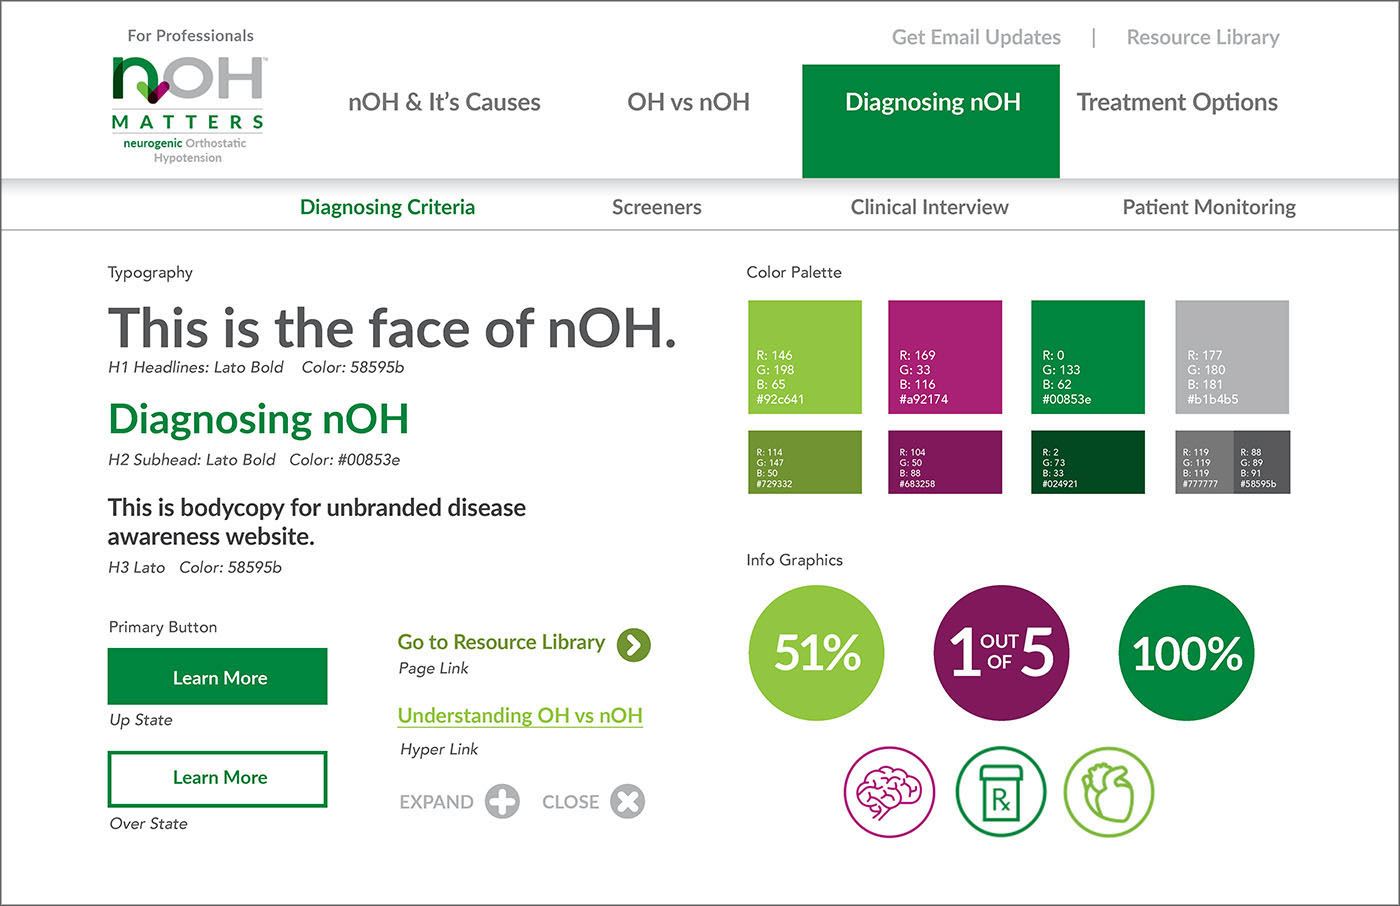This screenshot has width=1400, height=906.
Task: Click the For Professionals text above the logo
Action: 190,36
